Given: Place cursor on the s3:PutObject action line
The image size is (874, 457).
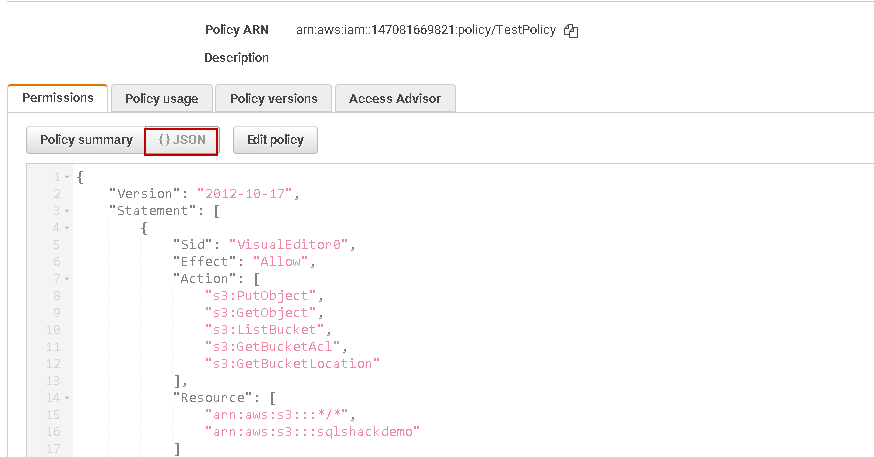Looking at the screenshot, I should pos(262,296).
